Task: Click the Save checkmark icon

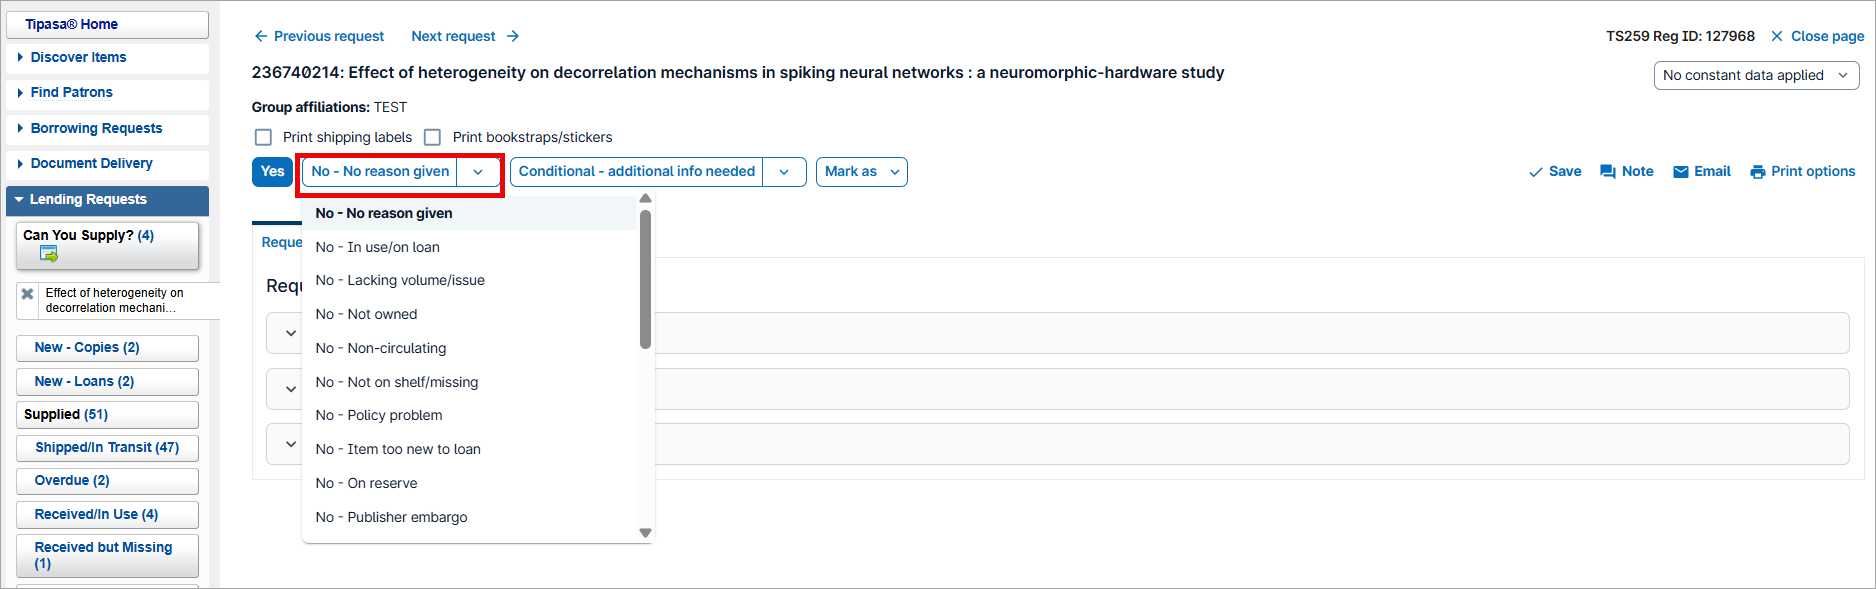Action: pyautogui.click(x=1535, y=172)
